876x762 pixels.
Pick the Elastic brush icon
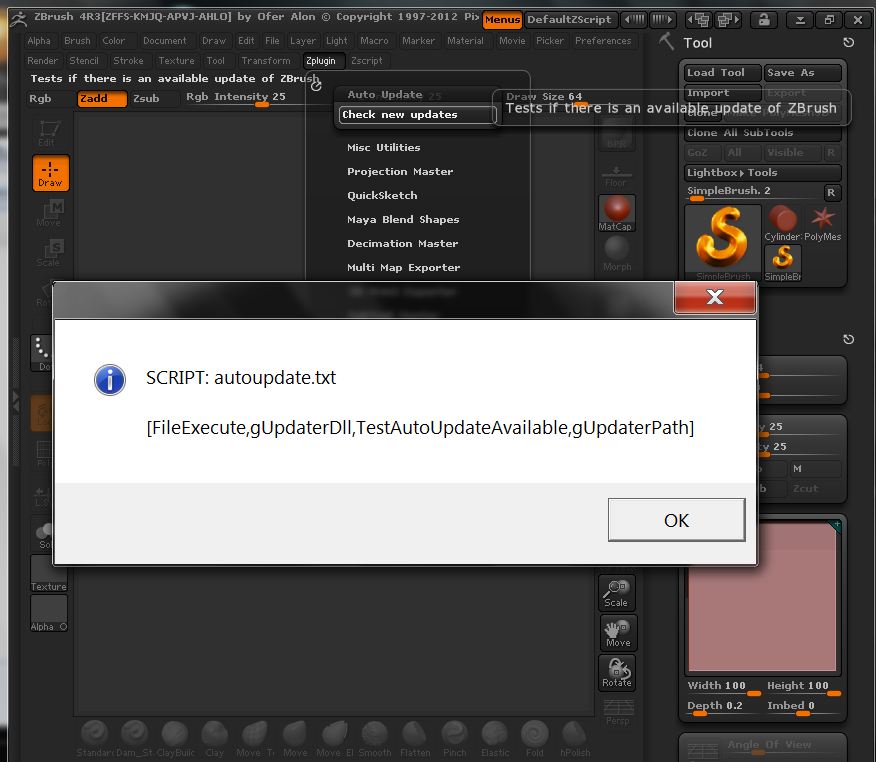tap(495, 737)
